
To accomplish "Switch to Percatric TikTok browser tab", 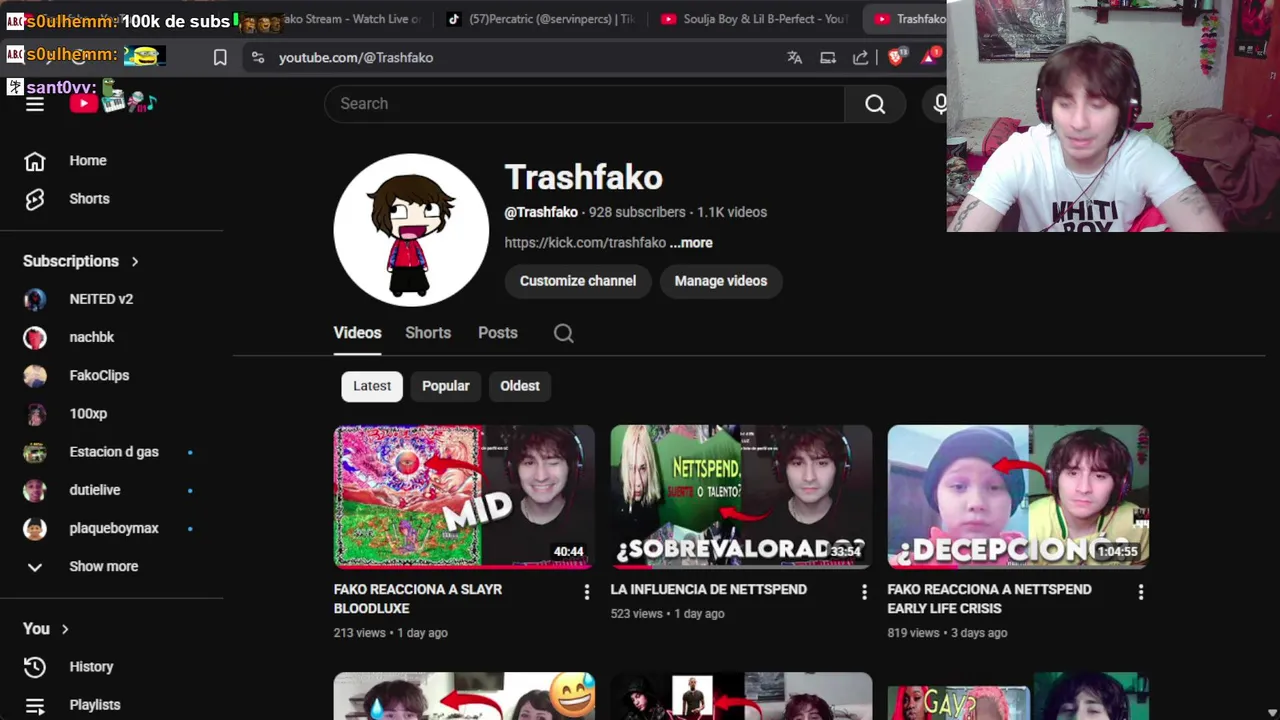I will [x=540, y=19].
